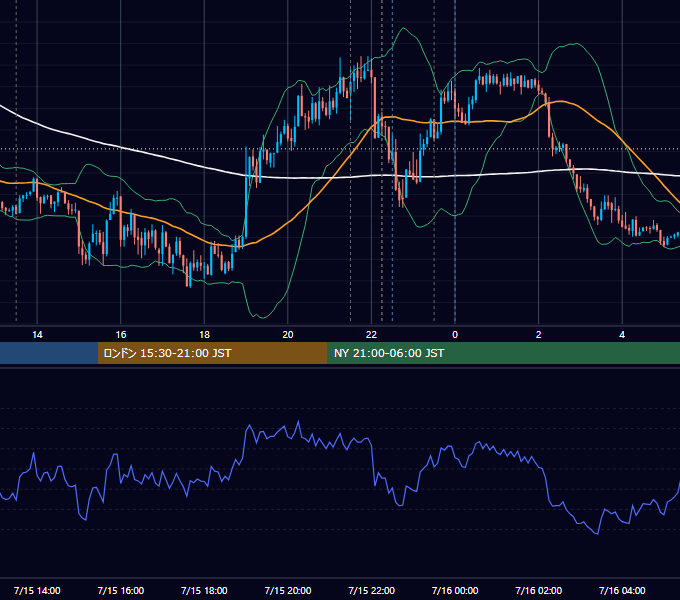Click hour label 4 on upper axis
This screenshot has width=680, height=600.
[622, 335]
